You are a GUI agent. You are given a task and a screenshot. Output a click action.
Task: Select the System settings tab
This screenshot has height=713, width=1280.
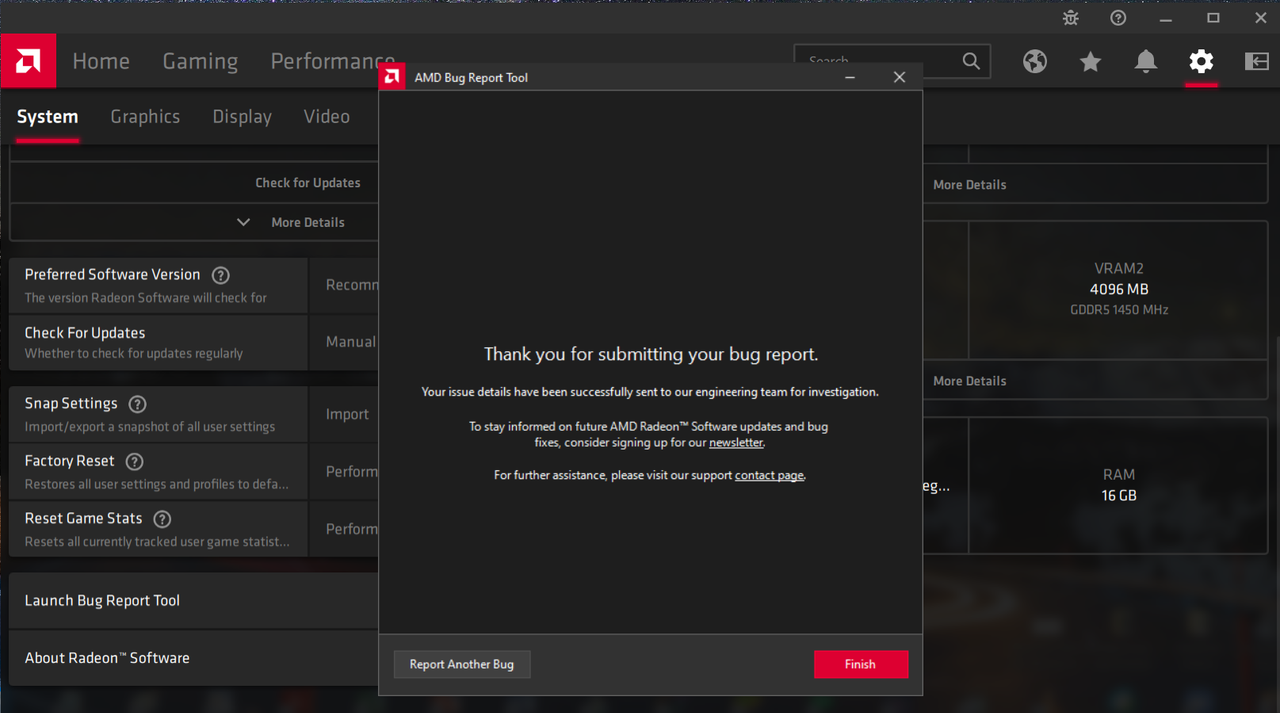[47, 116]
